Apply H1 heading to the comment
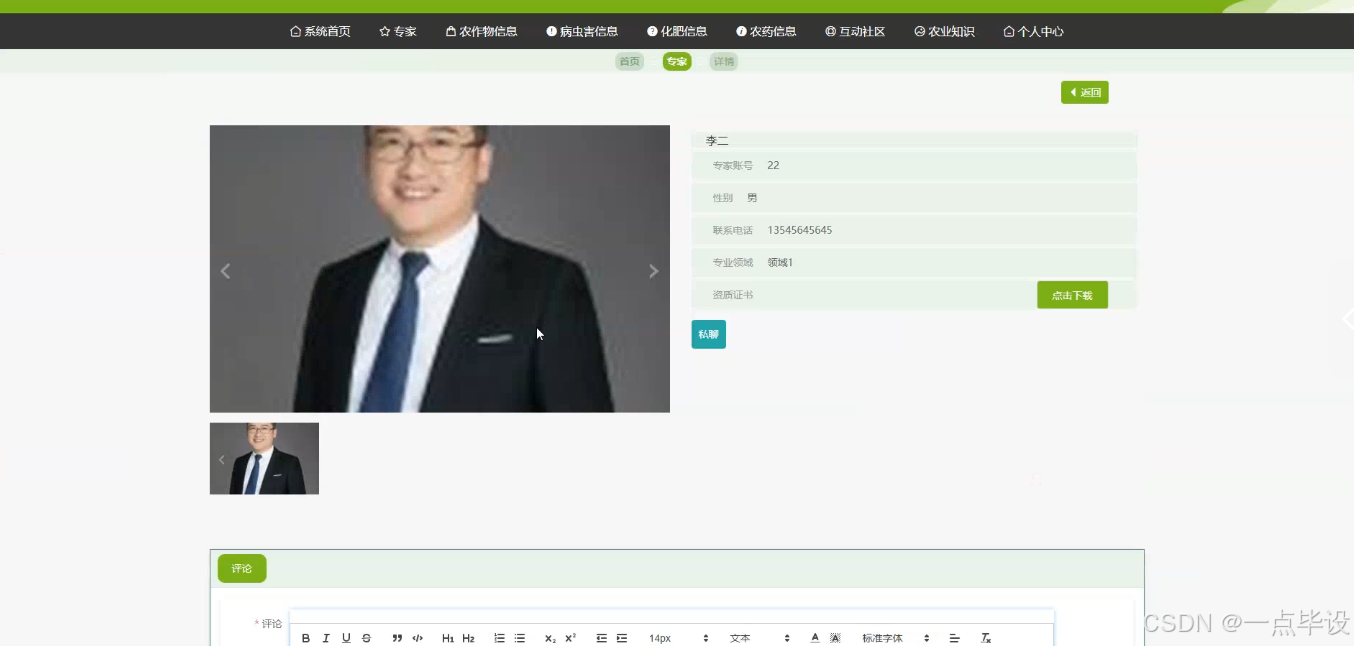The width and height of the screenshot is (1354, 646). 448,638
